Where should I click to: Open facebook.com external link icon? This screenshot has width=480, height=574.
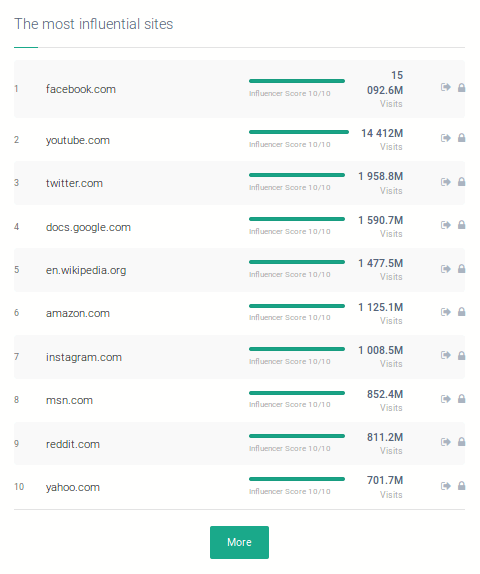tap(446, 87)
